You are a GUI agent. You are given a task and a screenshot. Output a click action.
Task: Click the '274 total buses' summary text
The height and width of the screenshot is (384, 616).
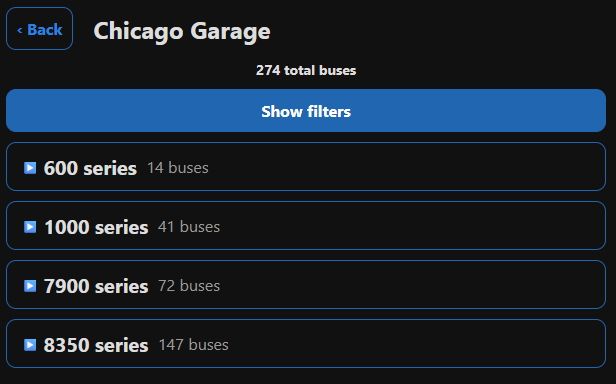[x=306, y=70]
